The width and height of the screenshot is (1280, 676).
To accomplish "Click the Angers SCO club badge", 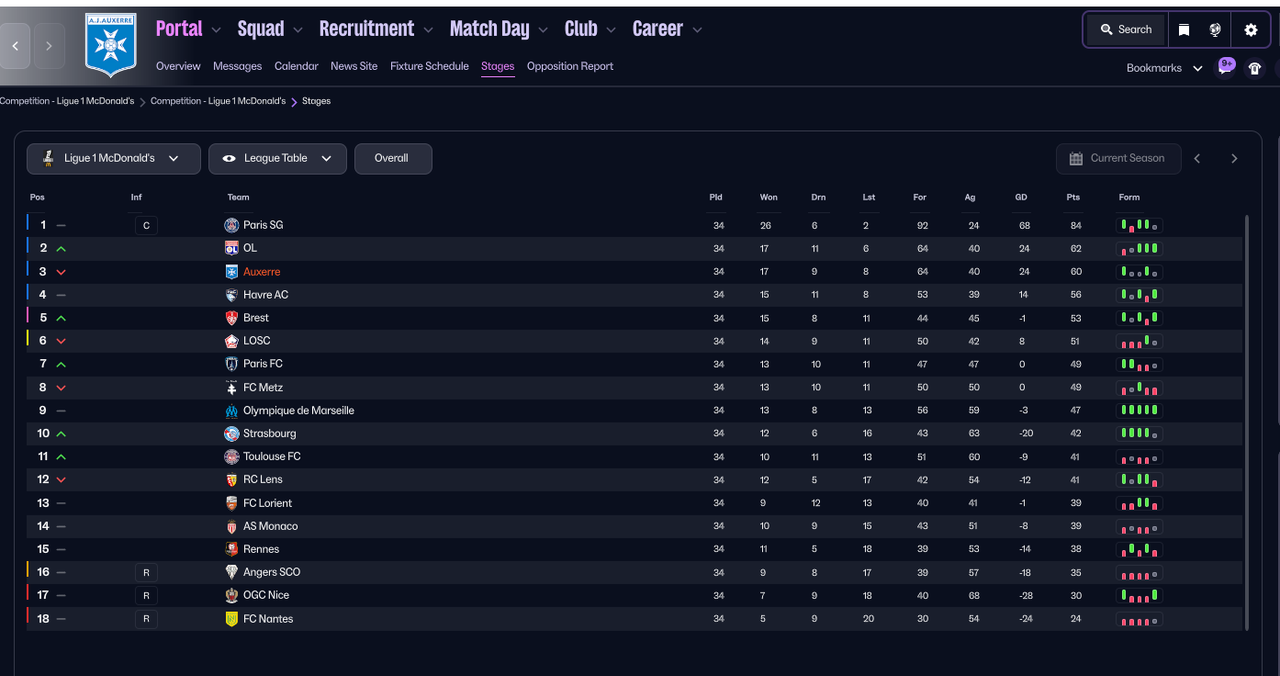I will tap(231, 572).
